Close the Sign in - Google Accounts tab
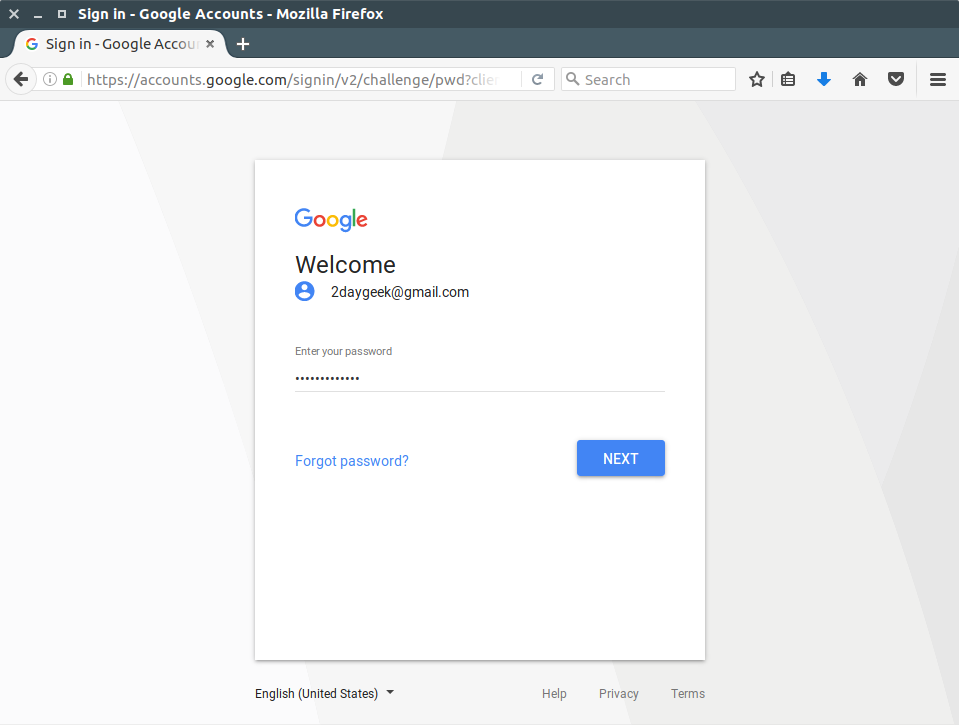Viewport: 959px width, 725px height. 210,44
